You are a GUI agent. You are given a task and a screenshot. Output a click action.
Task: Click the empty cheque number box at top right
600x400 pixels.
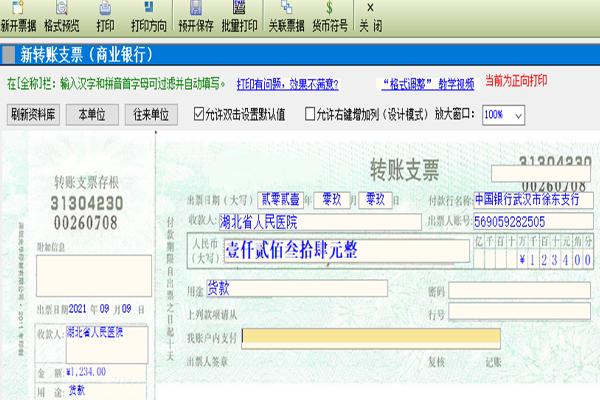[x=541, y=173]
